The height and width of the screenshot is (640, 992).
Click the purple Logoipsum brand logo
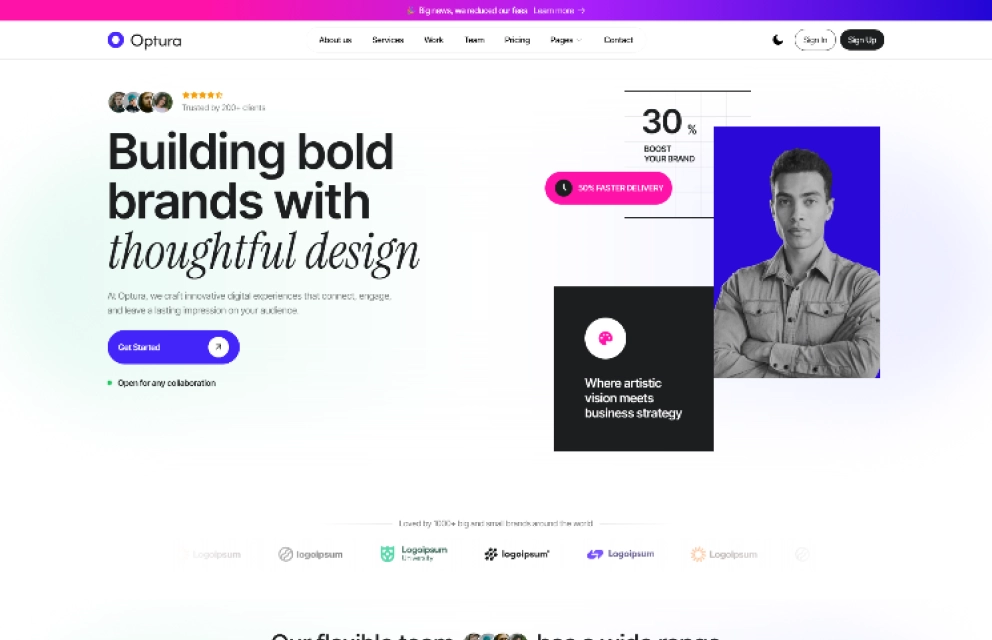coord(621,554)
